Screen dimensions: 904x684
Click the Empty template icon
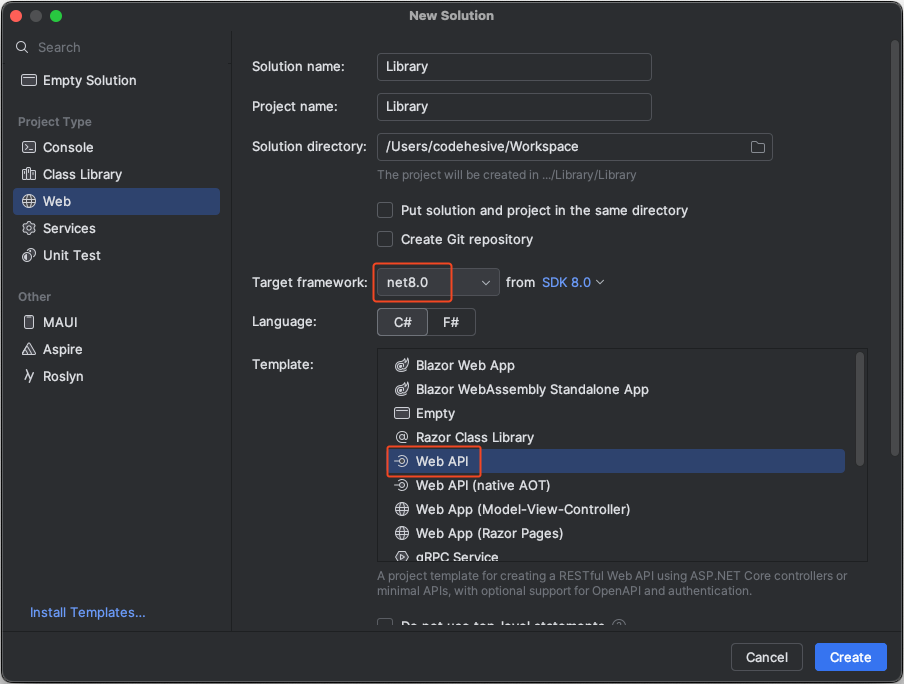402,413
